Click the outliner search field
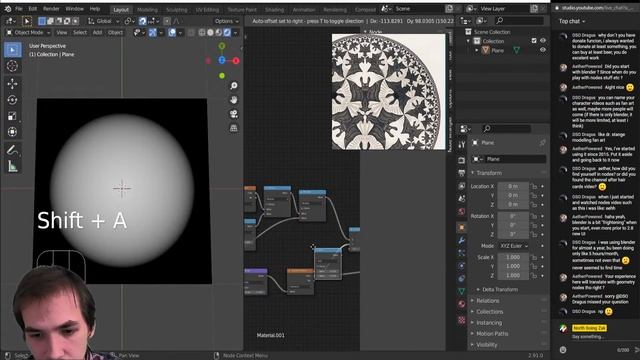 click(520, 20)
